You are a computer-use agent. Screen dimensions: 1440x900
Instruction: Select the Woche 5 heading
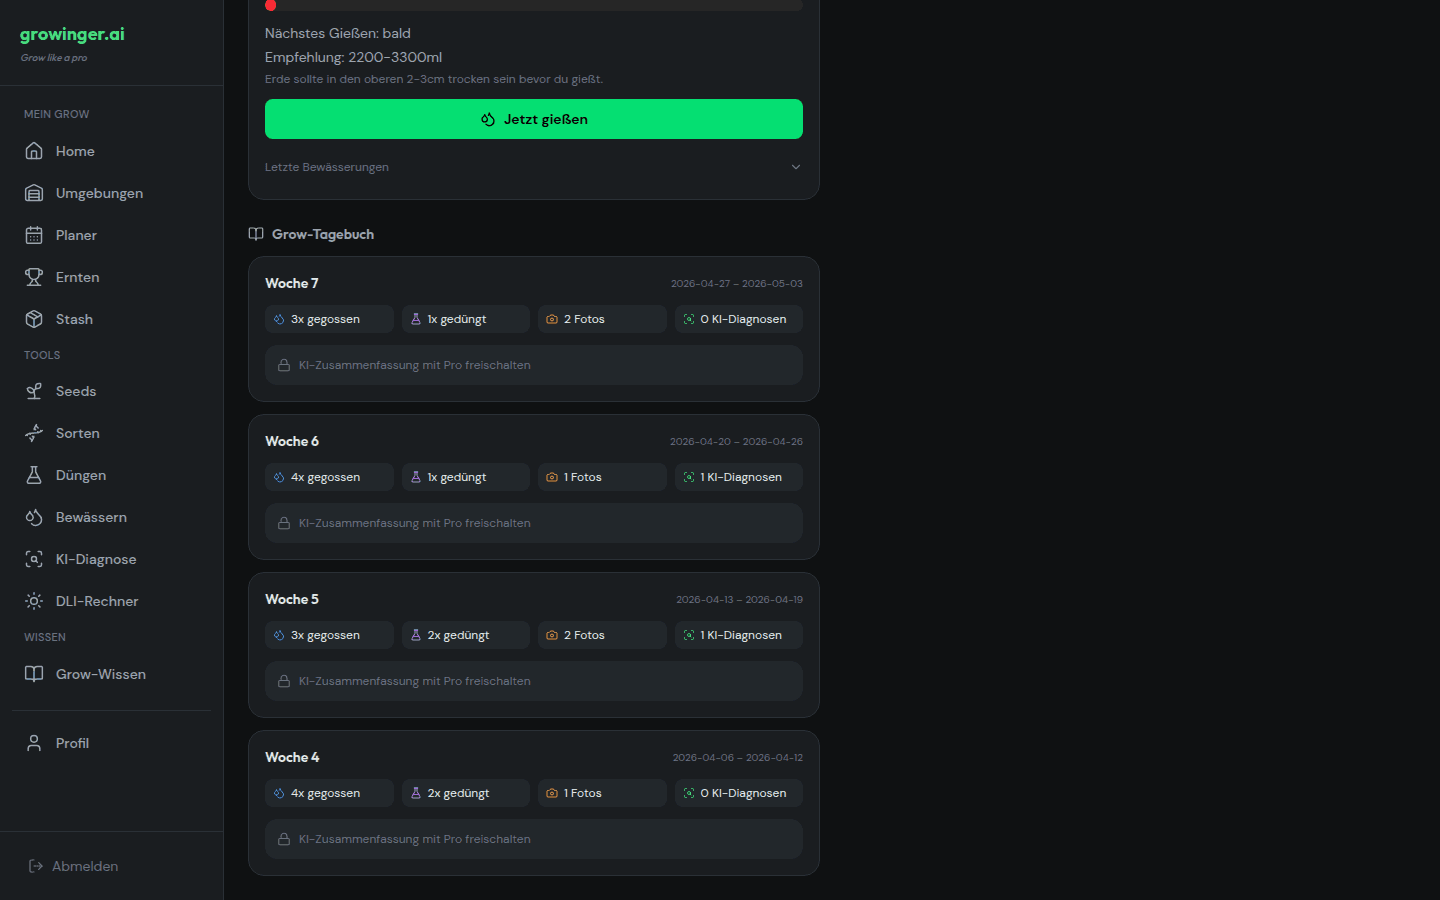click(292, 599)
